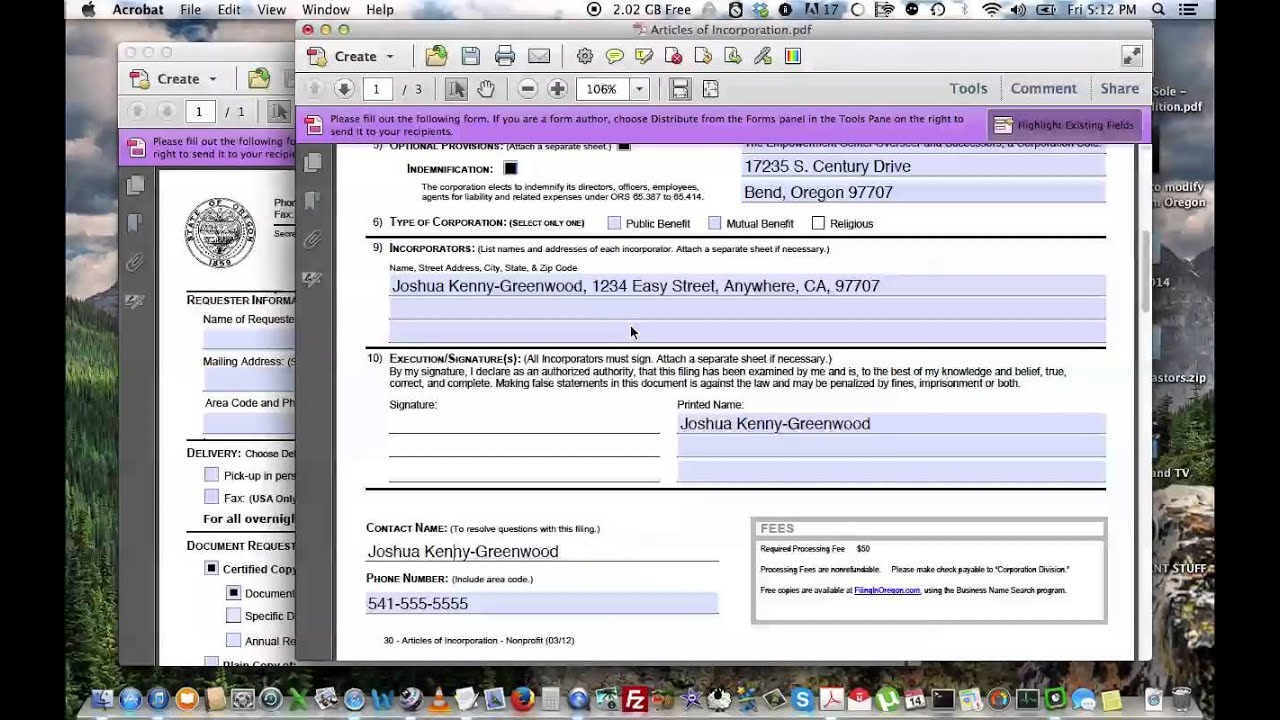Click the insert page toolbar icon
This screenshot has height=720, width=1280.
[x=703, y=56]
